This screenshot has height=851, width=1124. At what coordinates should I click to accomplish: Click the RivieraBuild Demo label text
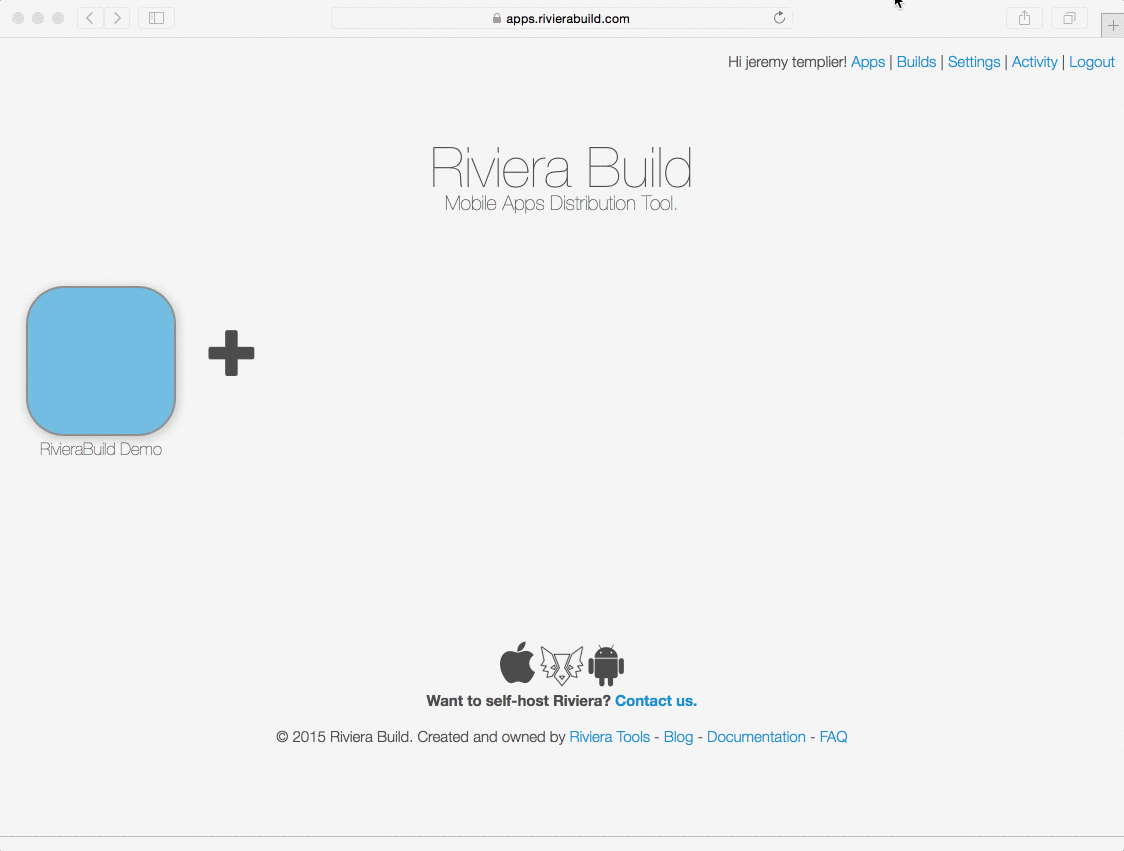[x=101, y=449]
